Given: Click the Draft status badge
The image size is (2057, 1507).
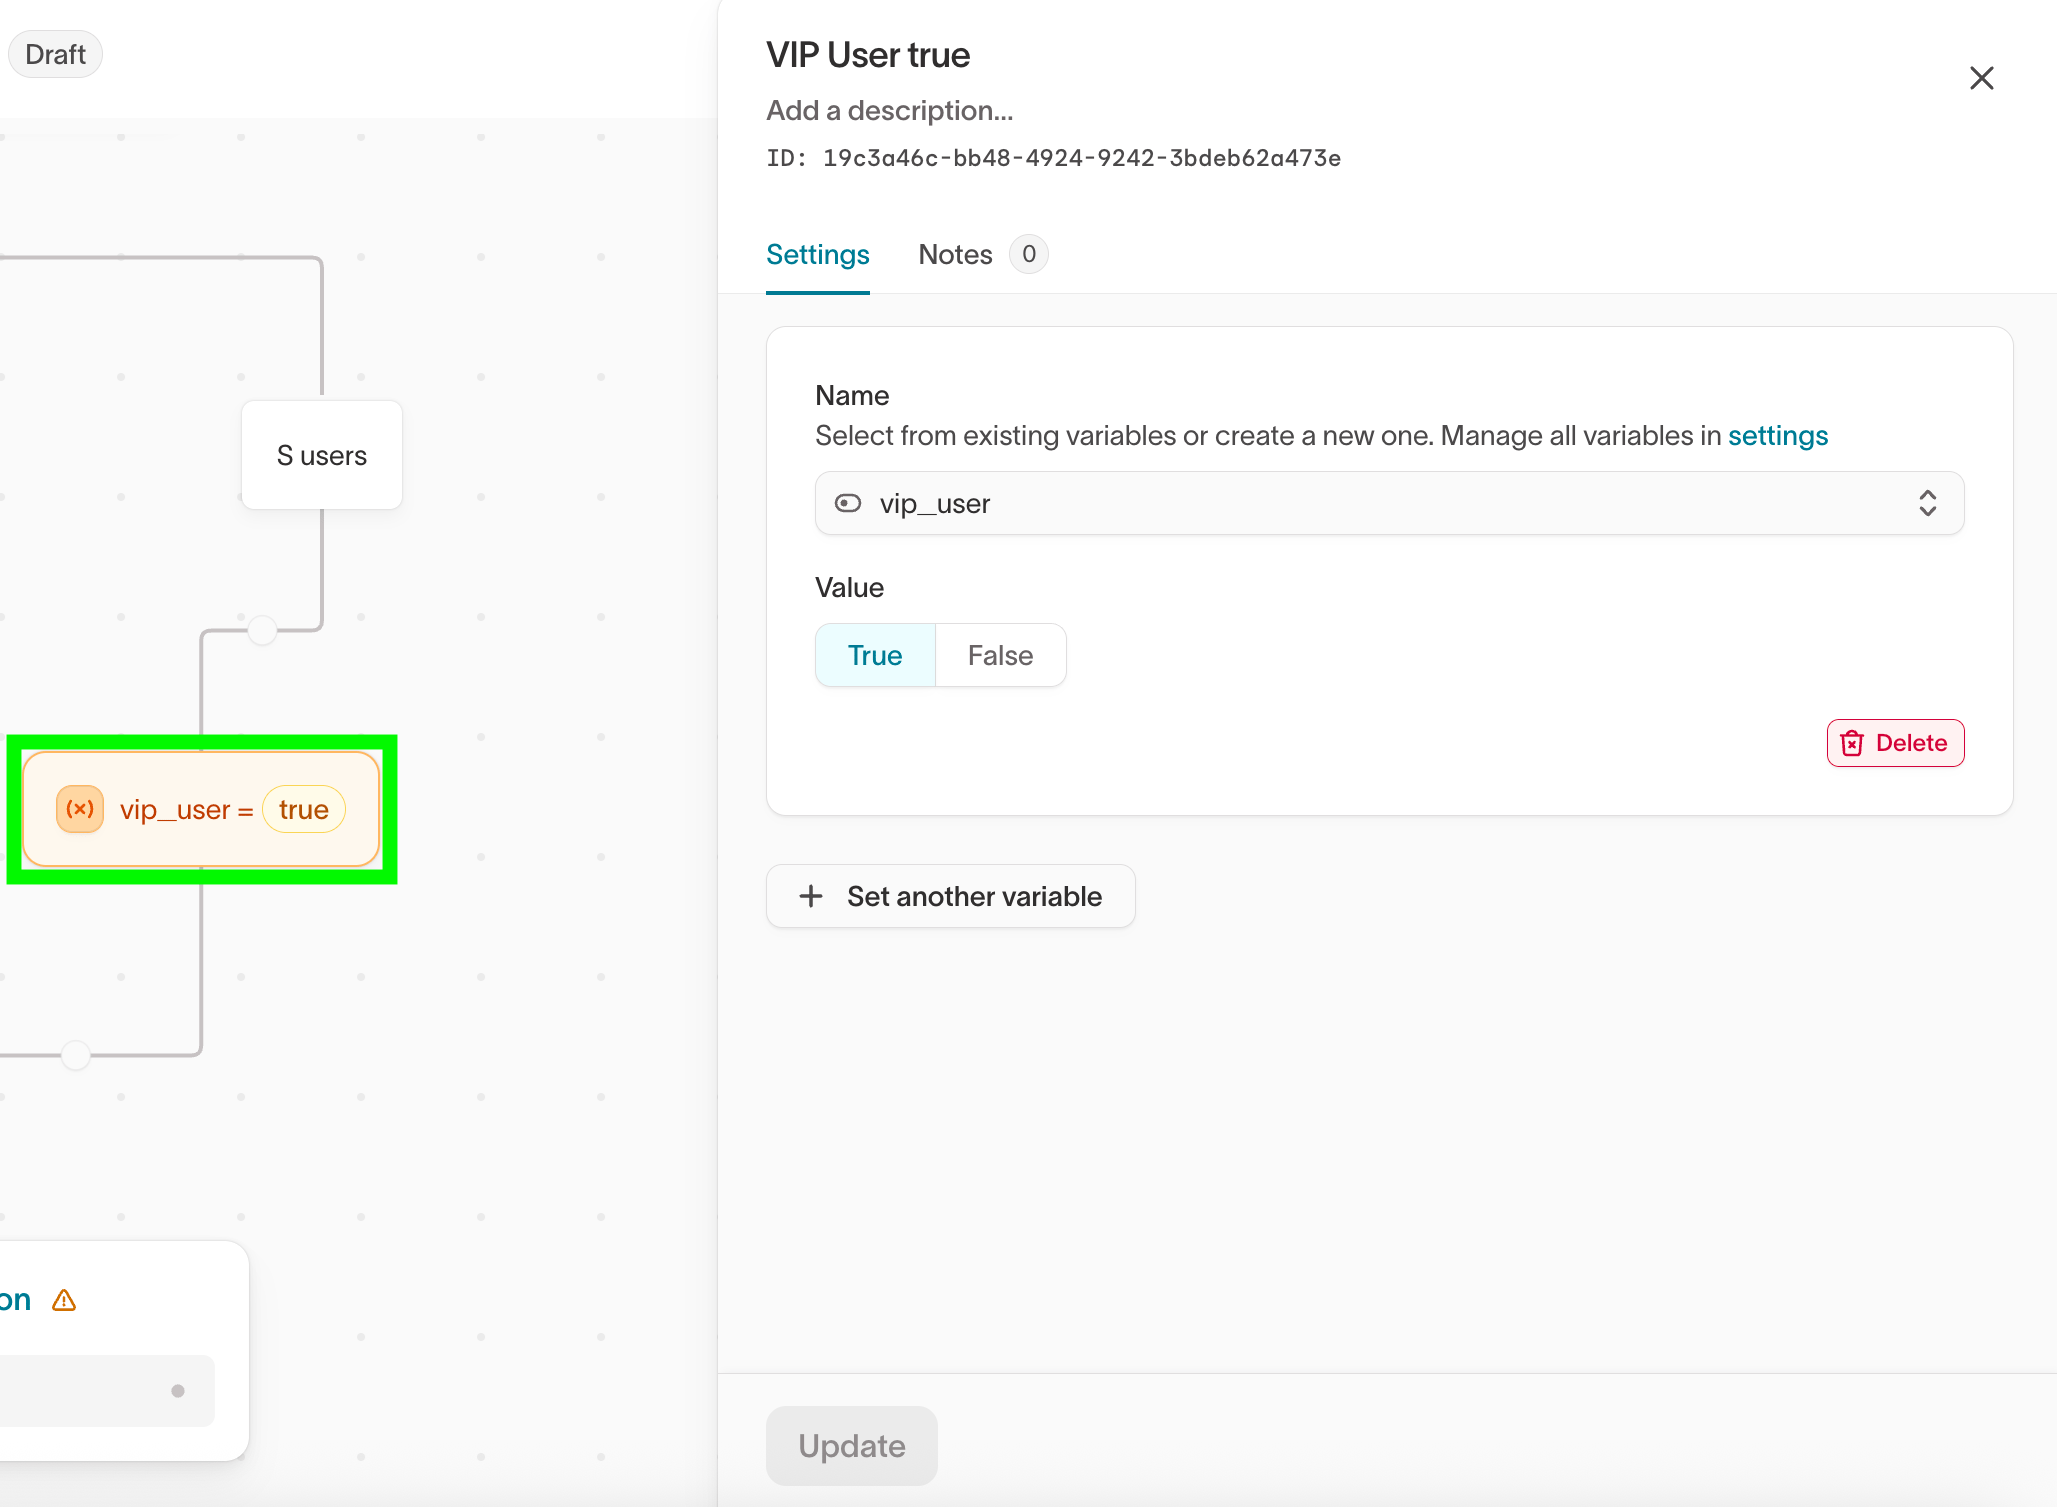Looking at the screenshot, I should coord(55,54).
